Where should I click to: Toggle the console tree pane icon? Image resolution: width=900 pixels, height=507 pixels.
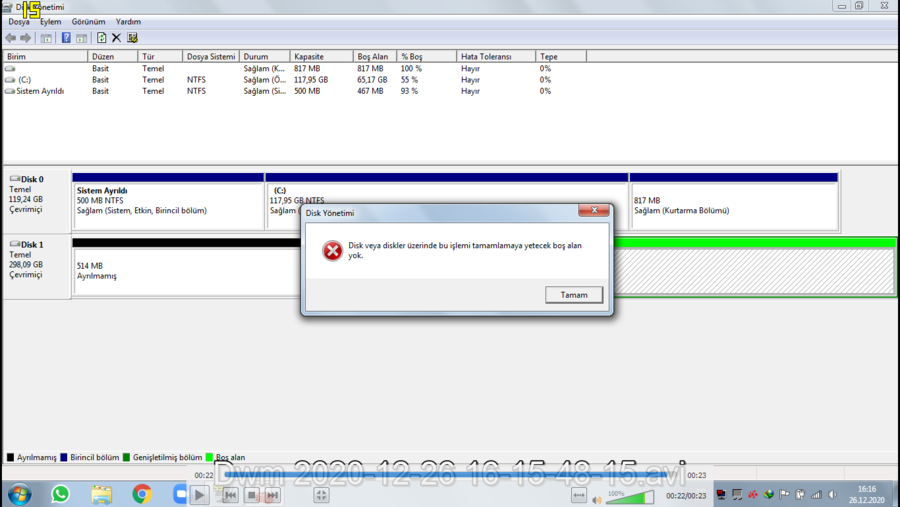[46, 38]
